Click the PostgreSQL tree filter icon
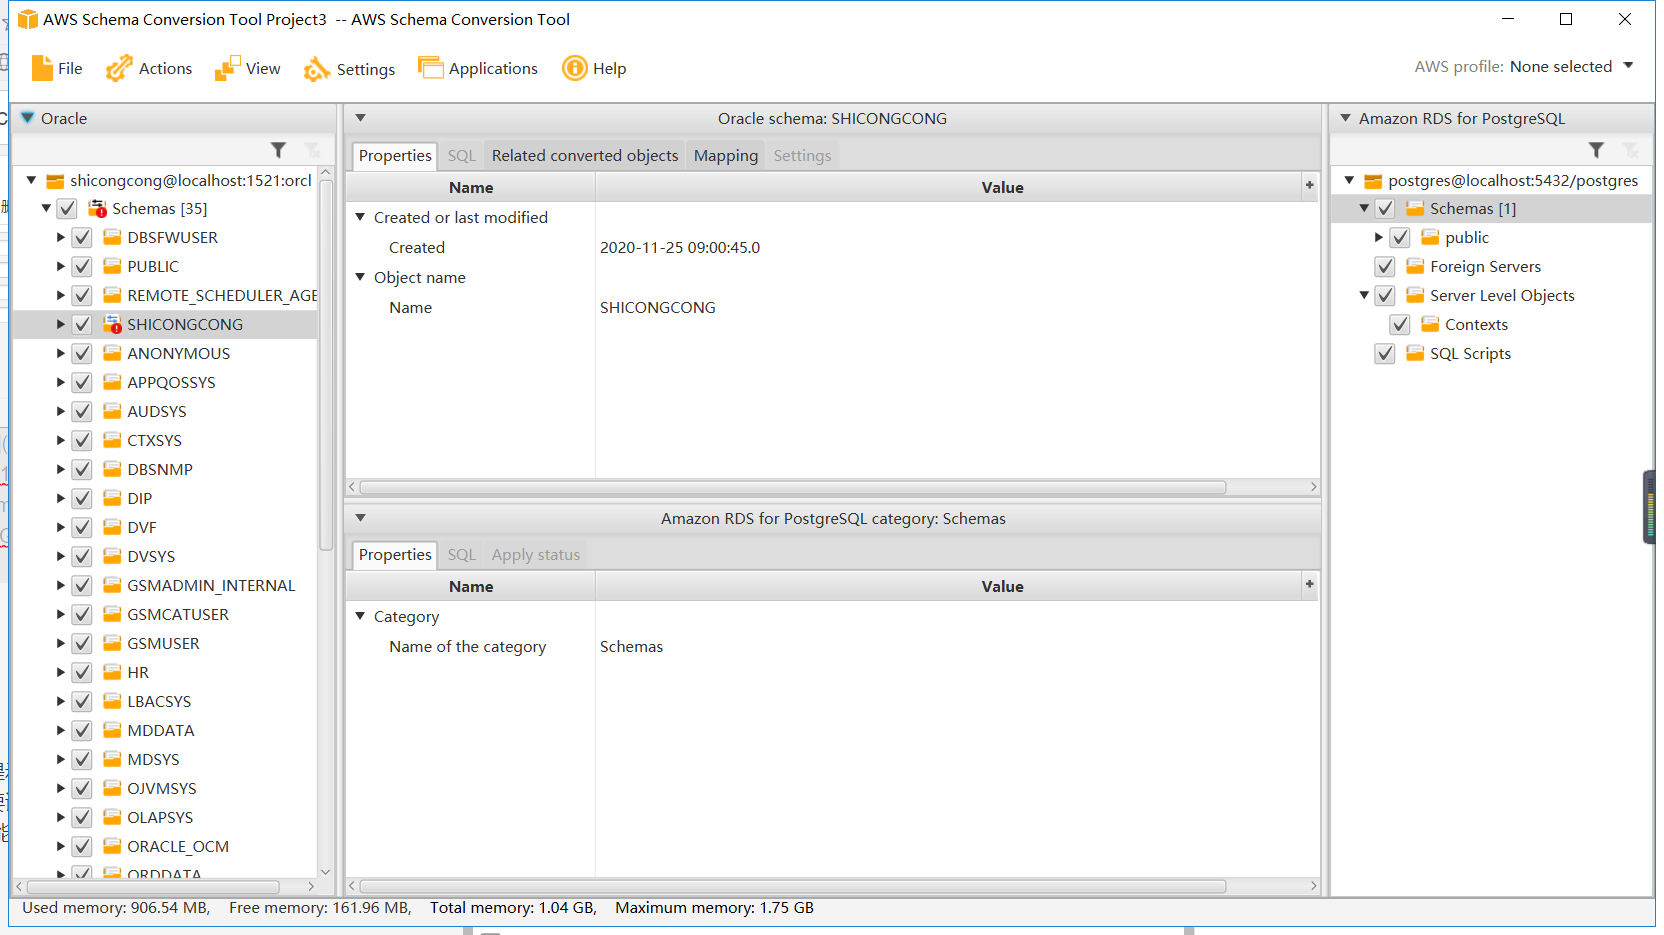The width and height of the screenshot is (1664, 935). (x=1596, y=150)
